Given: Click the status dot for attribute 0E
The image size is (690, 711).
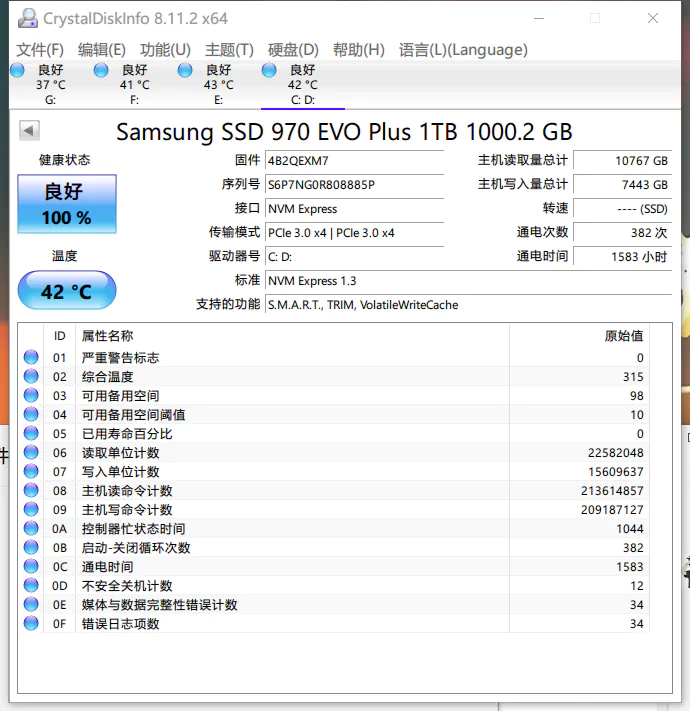Looking at the screenshot, I should click(x=31, y=604).
